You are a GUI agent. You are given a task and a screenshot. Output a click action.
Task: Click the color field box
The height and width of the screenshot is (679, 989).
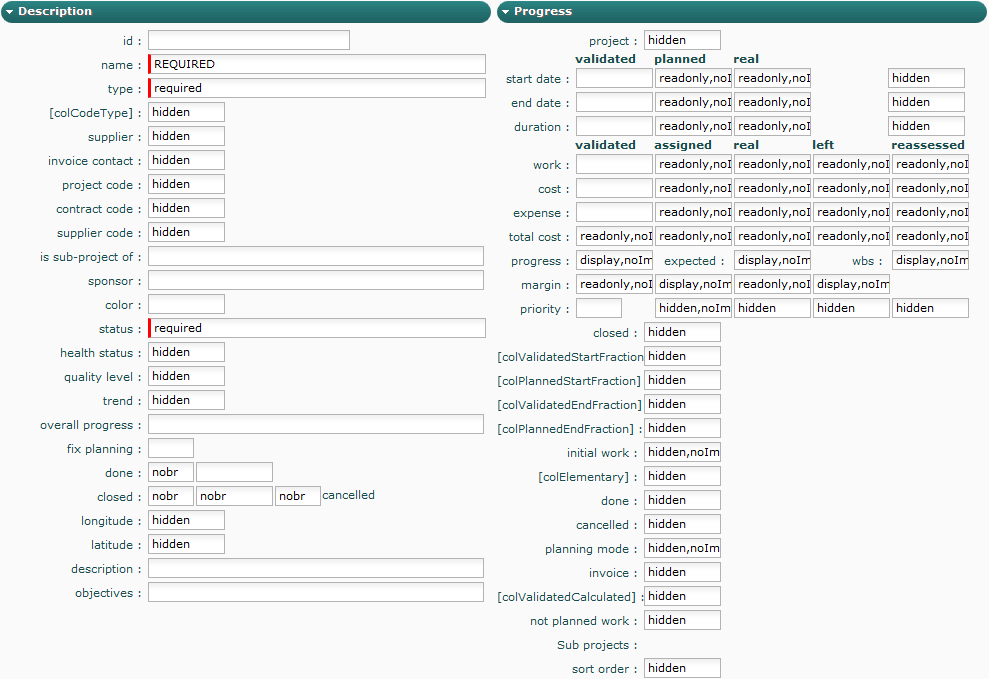click(186, 304)
